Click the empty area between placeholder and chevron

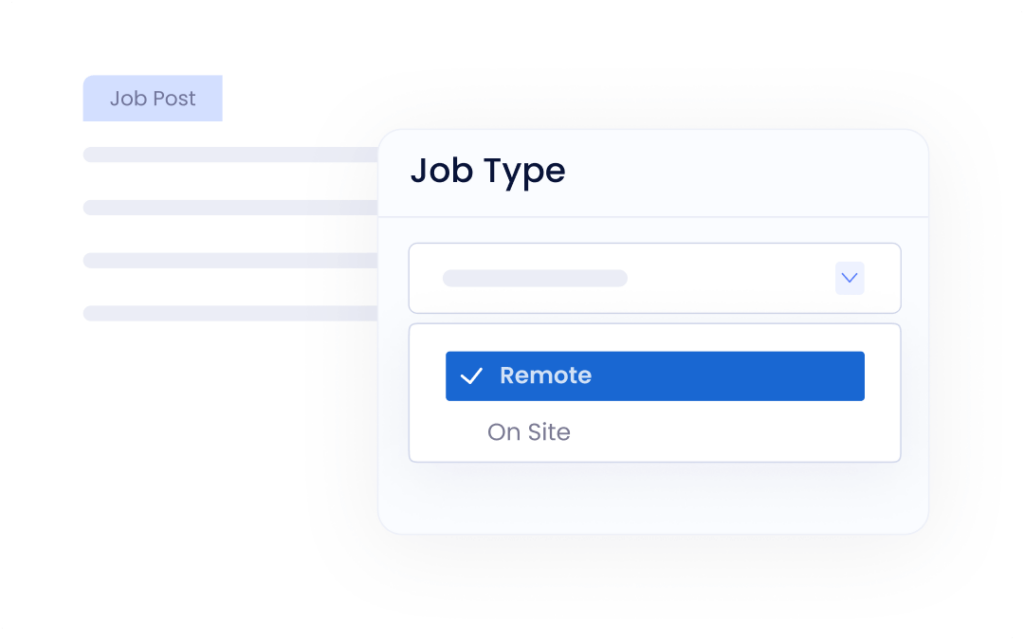tap(730, 278)
